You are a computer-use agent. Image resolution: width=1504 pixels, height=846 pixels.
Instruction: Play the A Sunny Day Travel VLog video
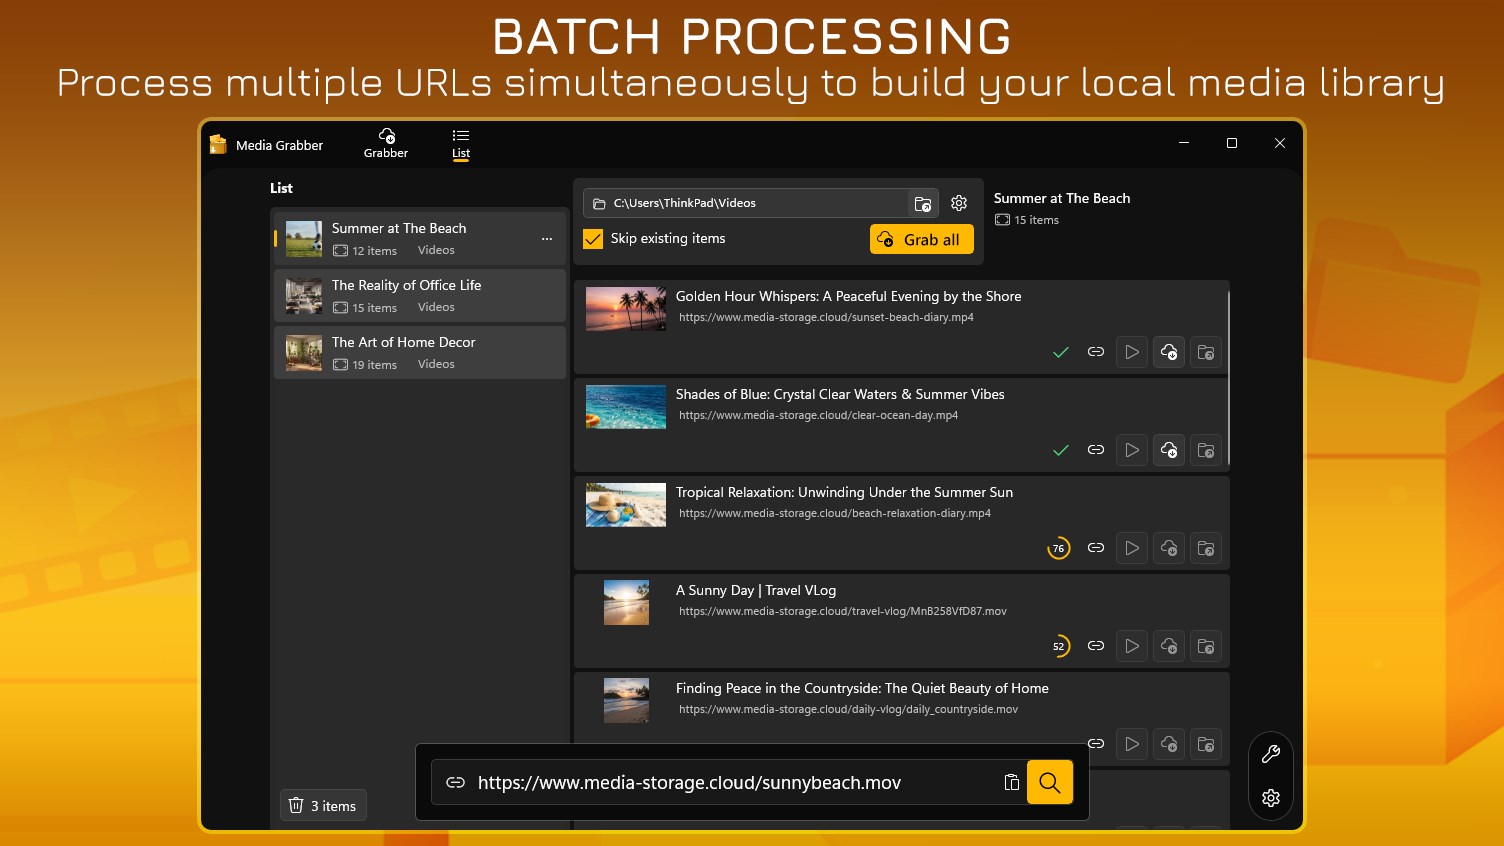pos(1132,646)
